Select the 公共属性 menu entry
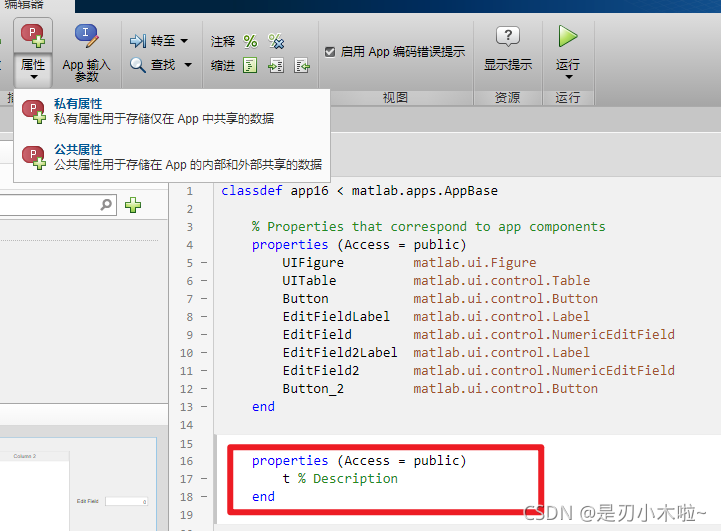 click(172, 157)
